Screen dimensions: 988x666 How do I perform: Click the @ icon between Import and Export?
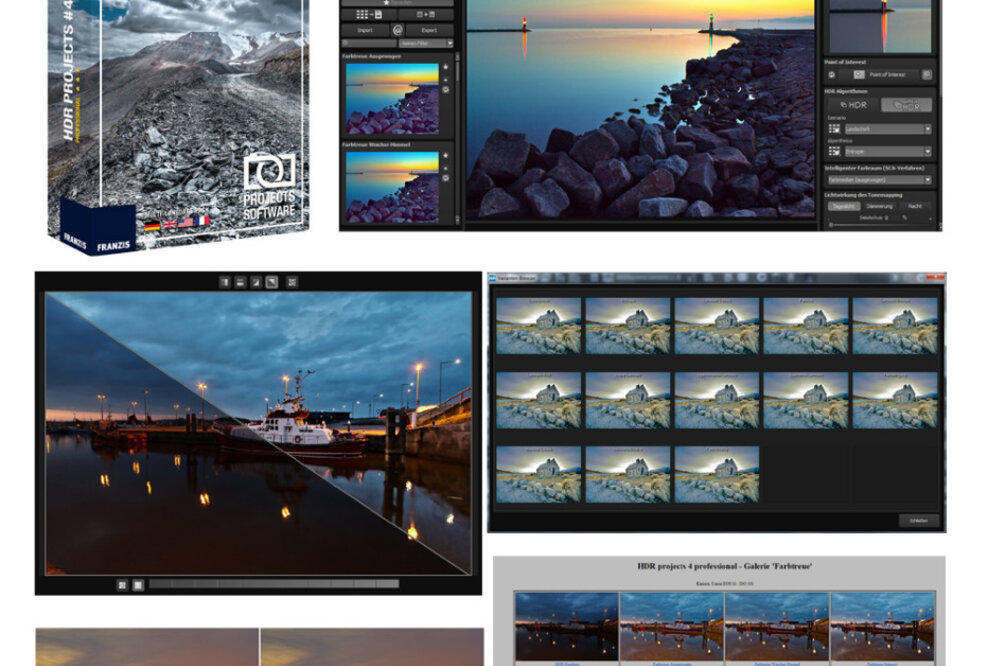(398, 30)
